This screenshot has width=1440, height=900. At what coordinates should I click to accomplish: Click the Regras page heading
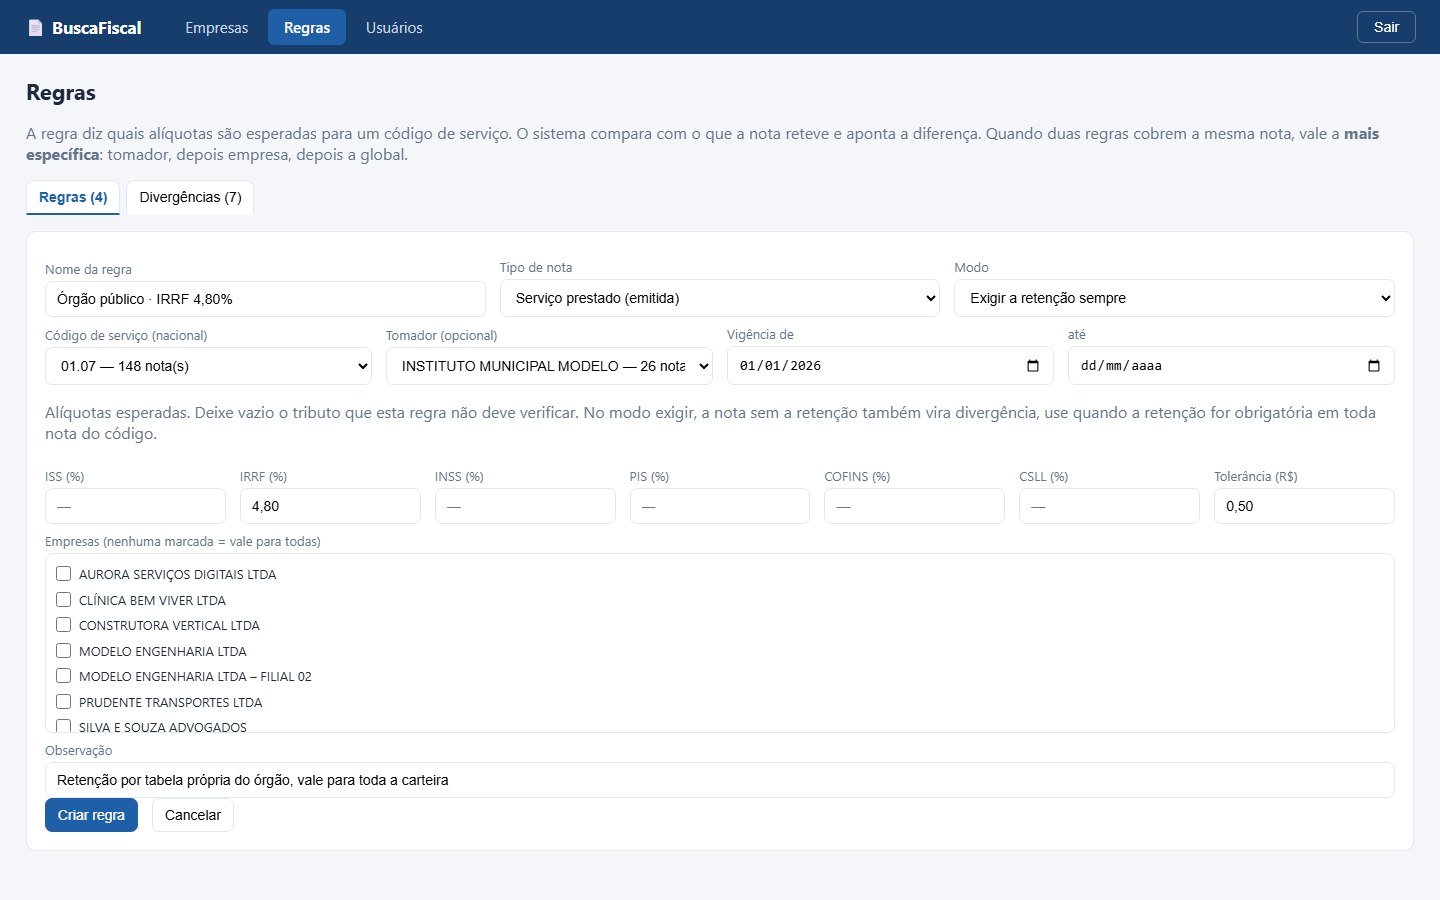click(61, 93)
